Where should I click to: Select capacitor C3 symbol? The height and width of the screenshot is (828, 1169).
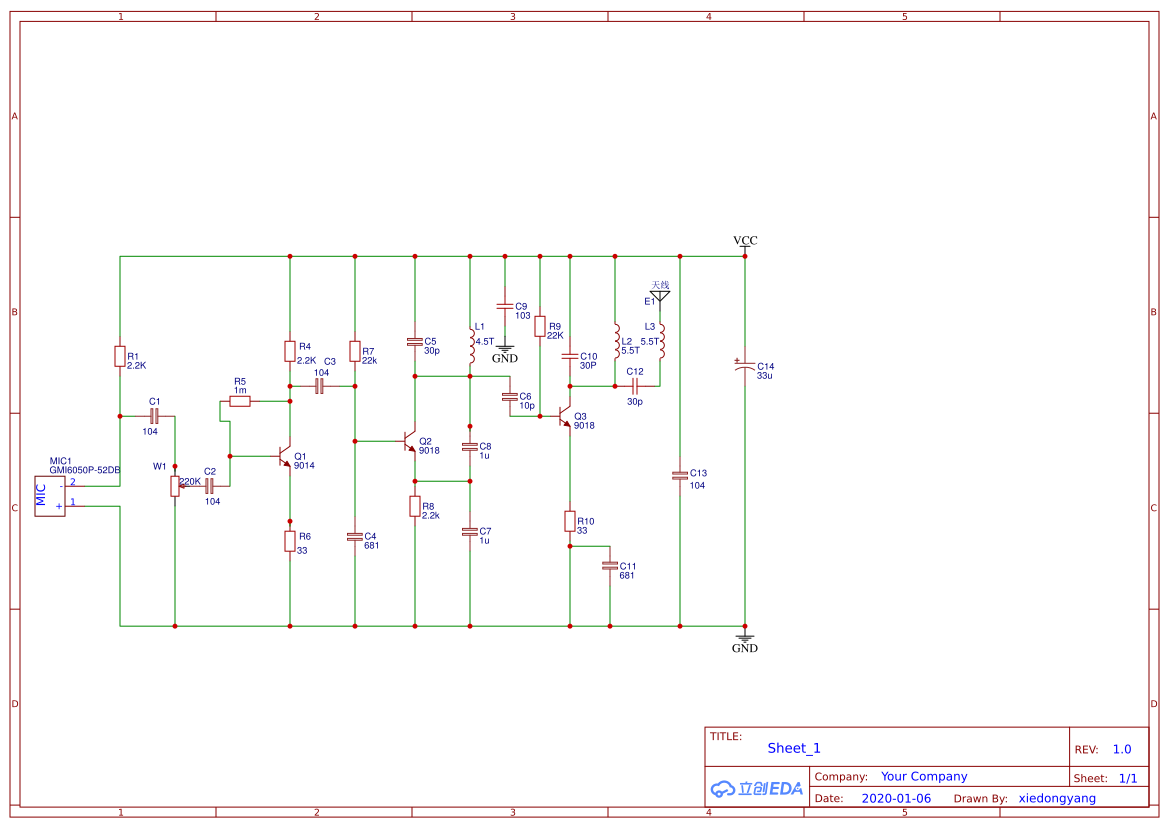320,386
